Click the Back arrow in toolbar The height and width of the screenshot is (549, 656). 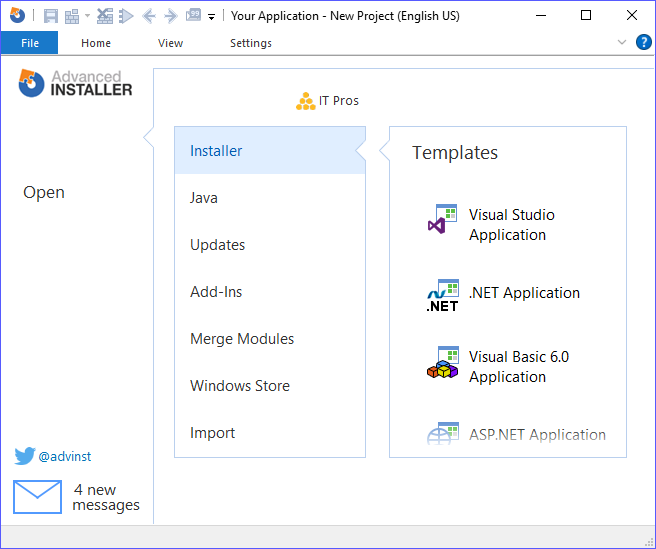point(149,16)
